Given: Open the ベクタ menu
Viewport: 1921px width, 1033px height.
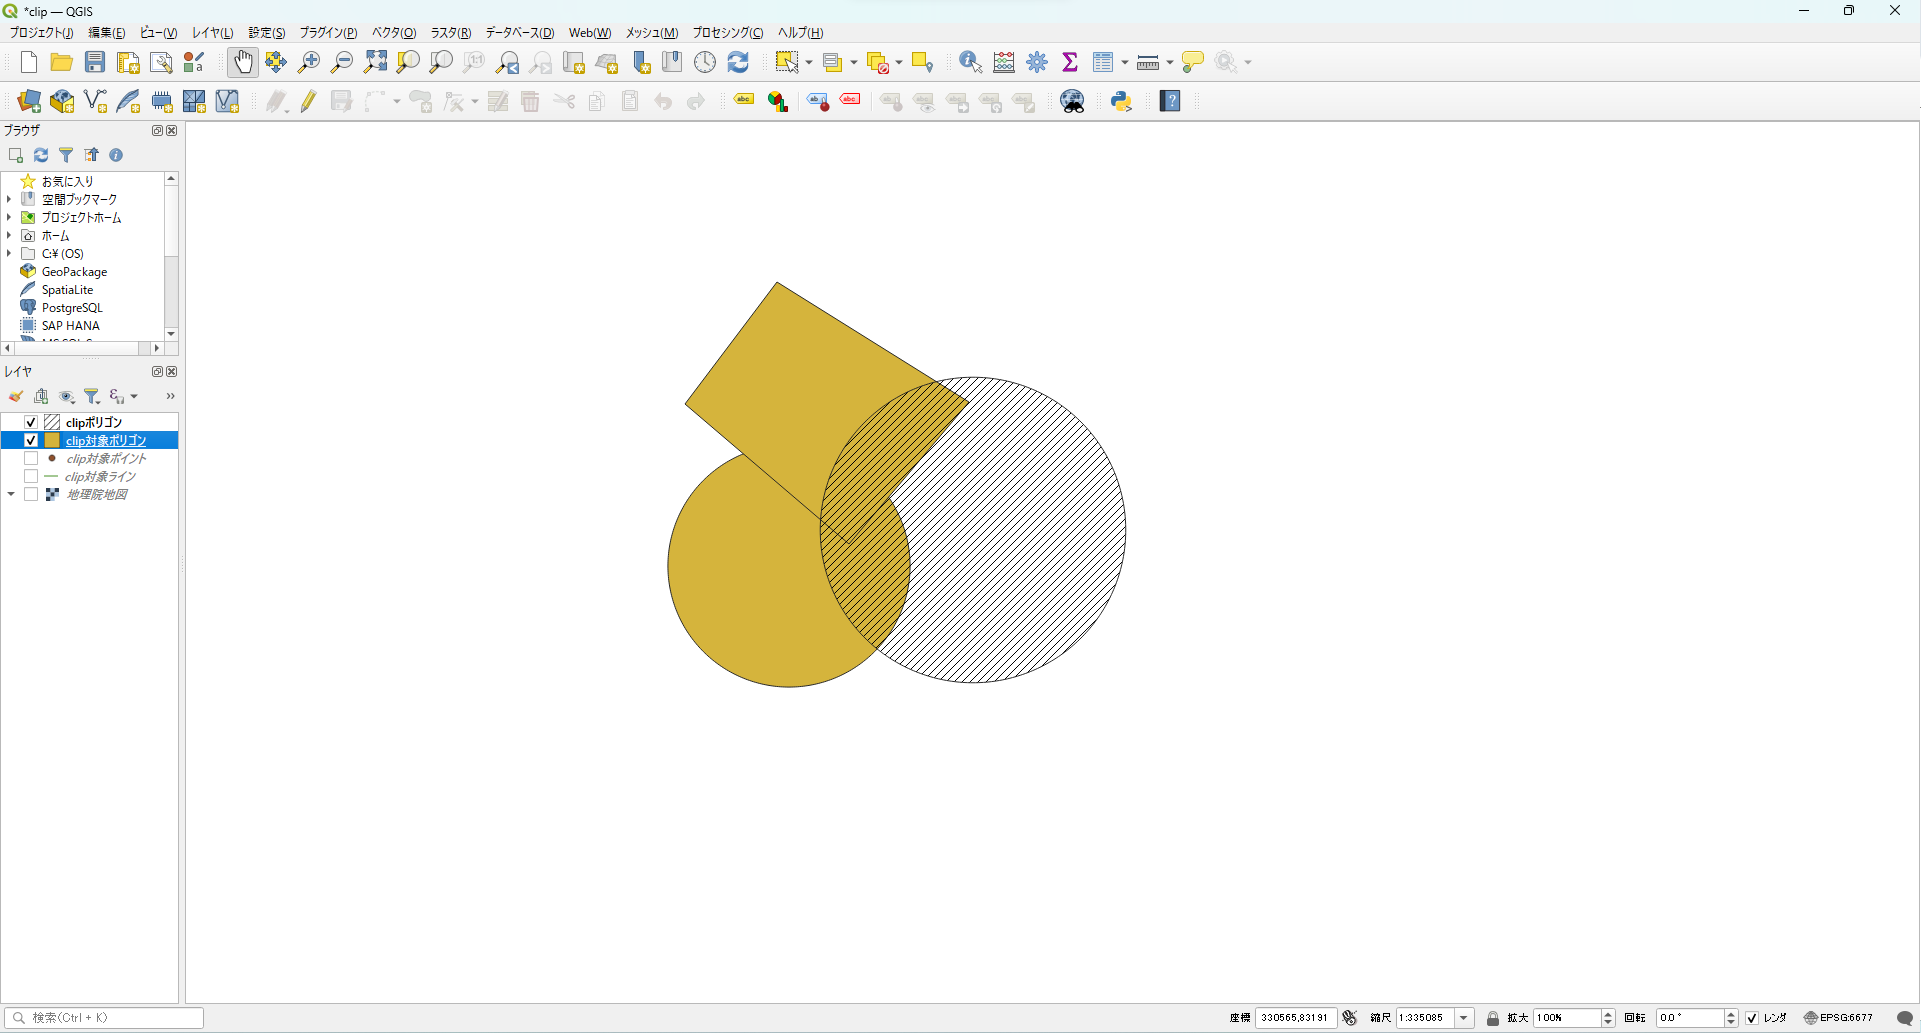Looking at the screenshot, I should pyautogui.click(x=393, y=33).
